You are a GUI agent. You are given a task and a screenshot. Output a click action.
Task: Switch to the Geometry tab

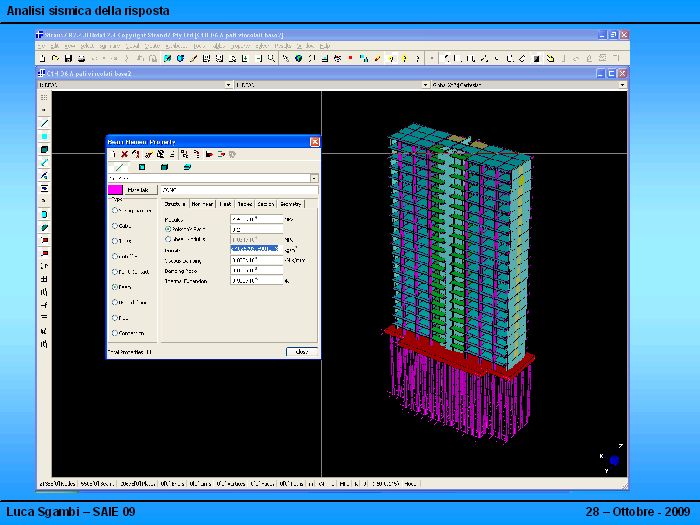pyautogui.click(x=292, y=203)
